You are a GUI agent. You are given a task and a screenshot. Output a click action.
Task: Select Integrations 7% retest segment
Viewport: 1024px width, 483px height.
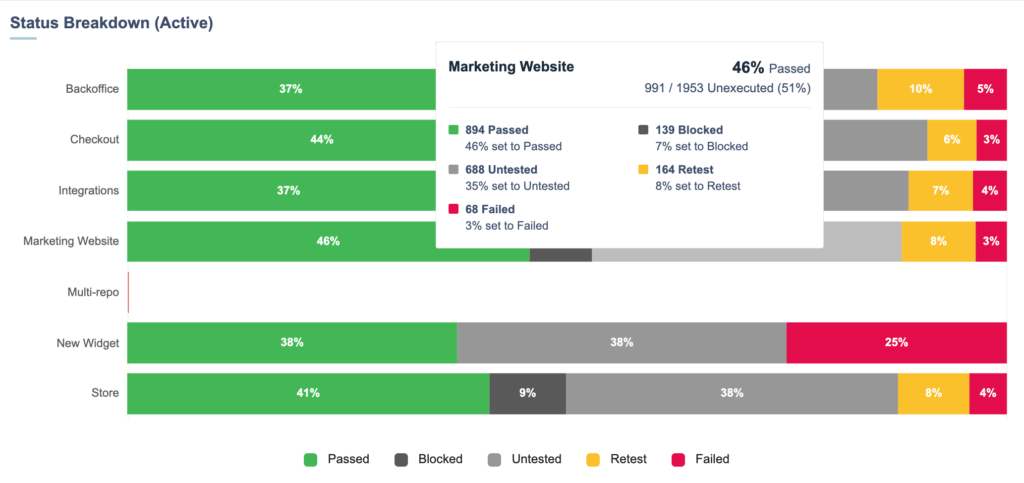click(940, 191)
